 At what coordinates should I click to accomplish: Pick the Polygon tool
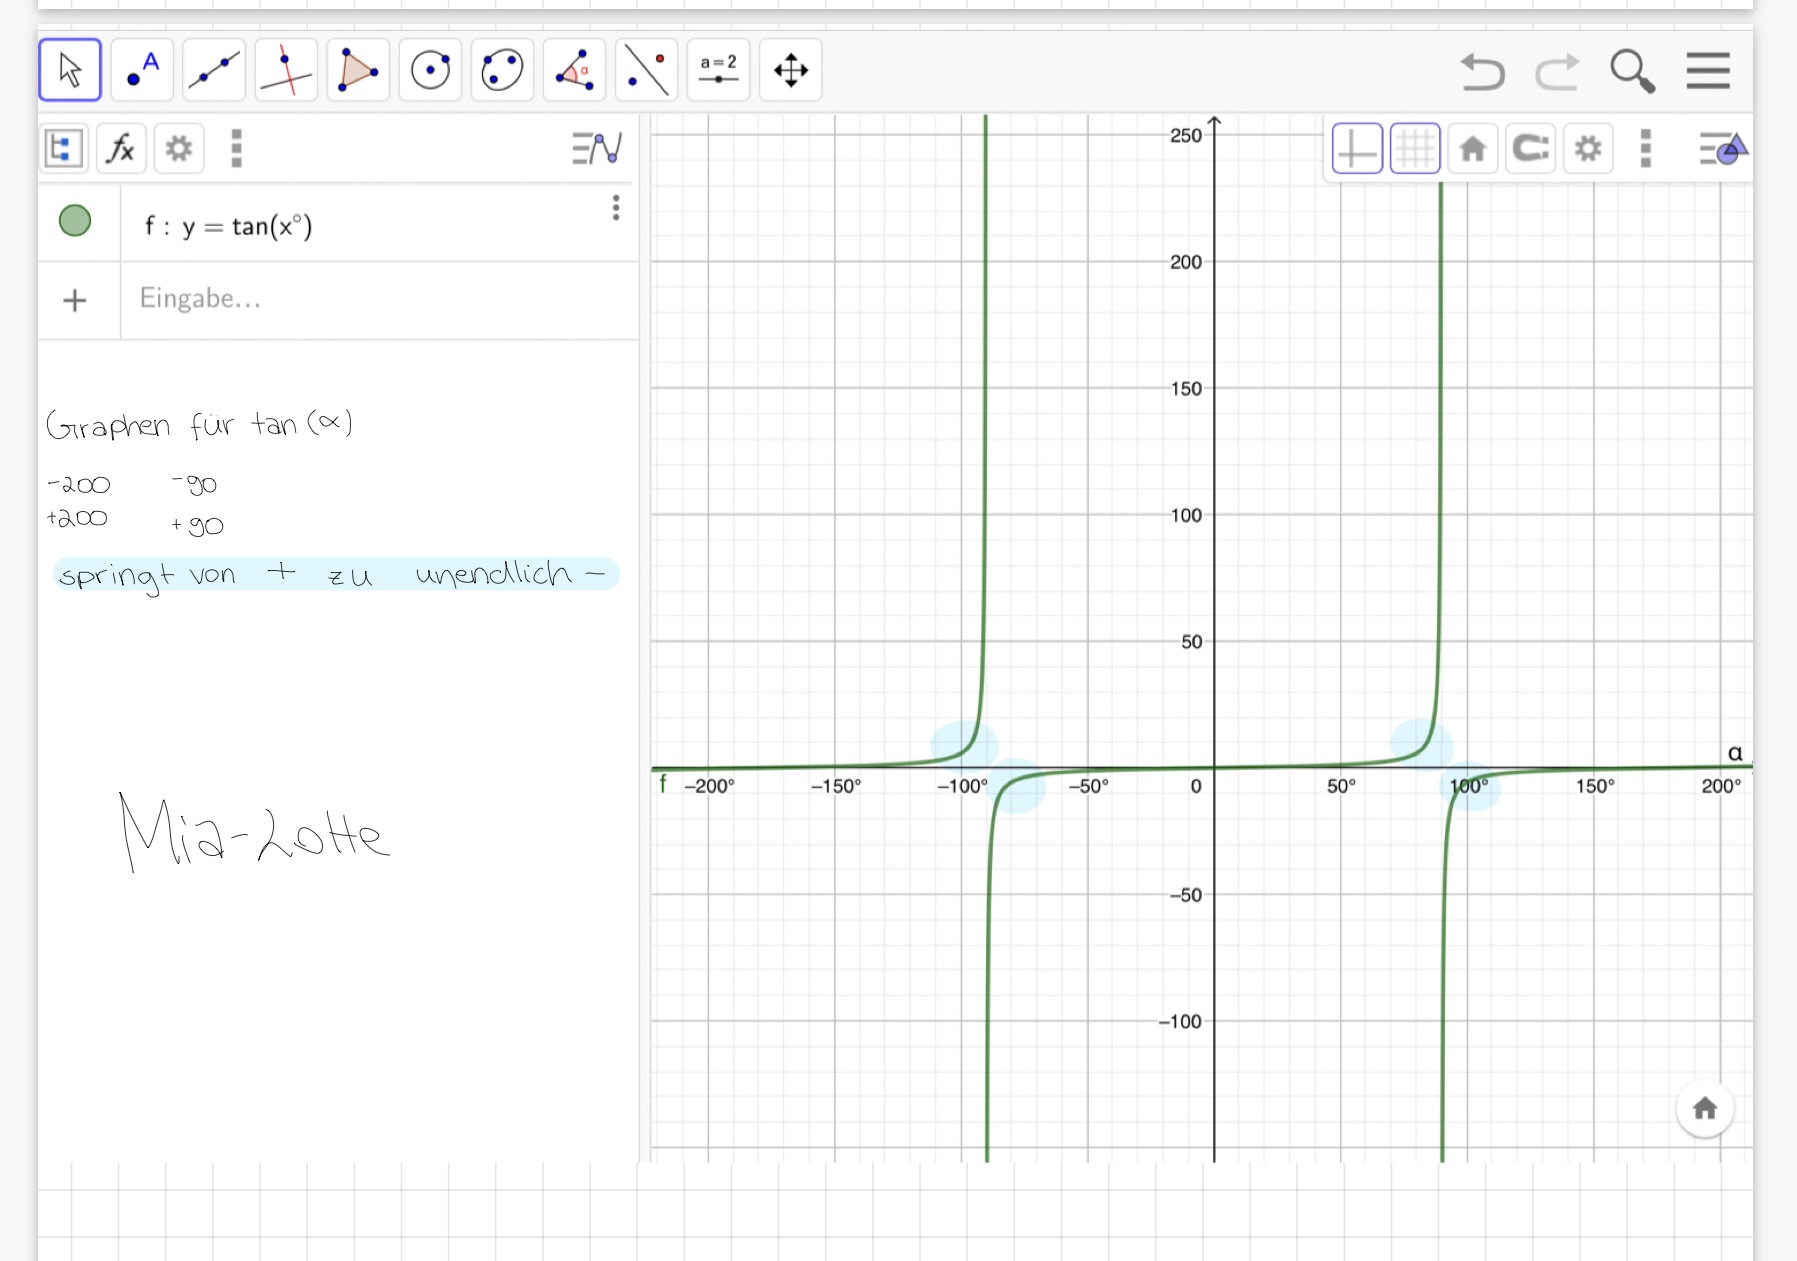358,70
